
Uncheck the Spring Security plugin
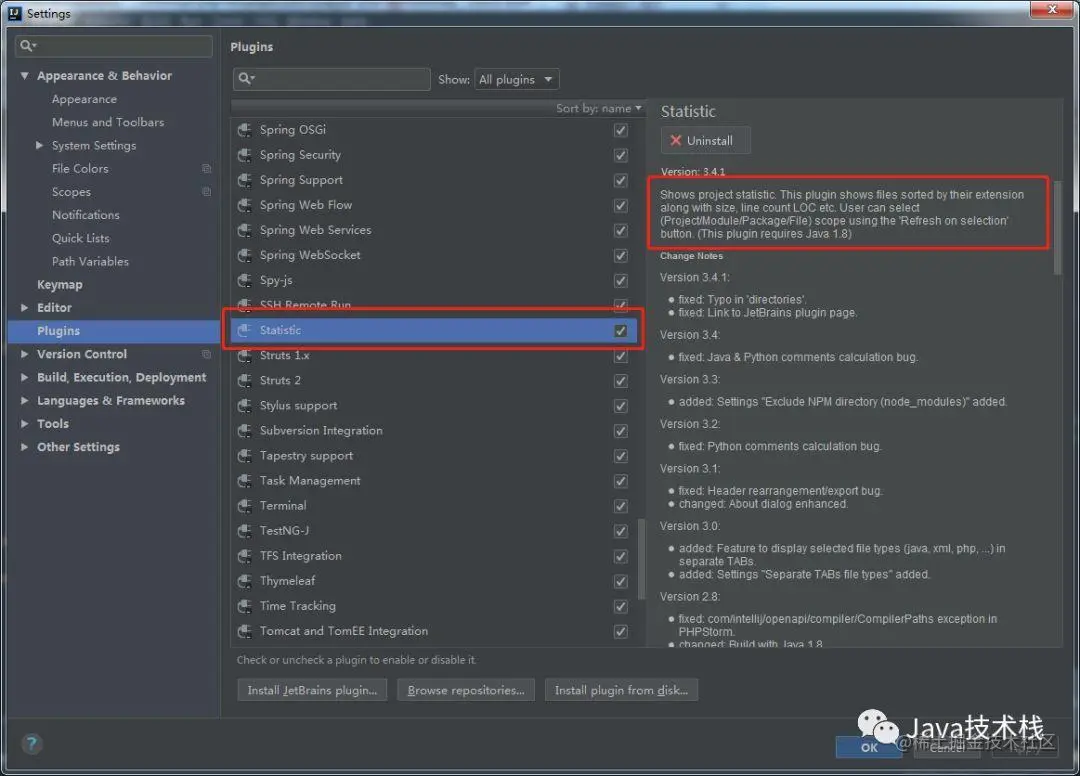click(621, 155)
